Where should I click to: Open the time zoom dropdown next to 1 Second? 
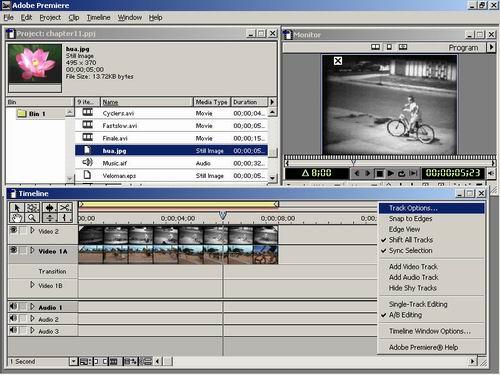pyautogui.click(x=73, y=361)
